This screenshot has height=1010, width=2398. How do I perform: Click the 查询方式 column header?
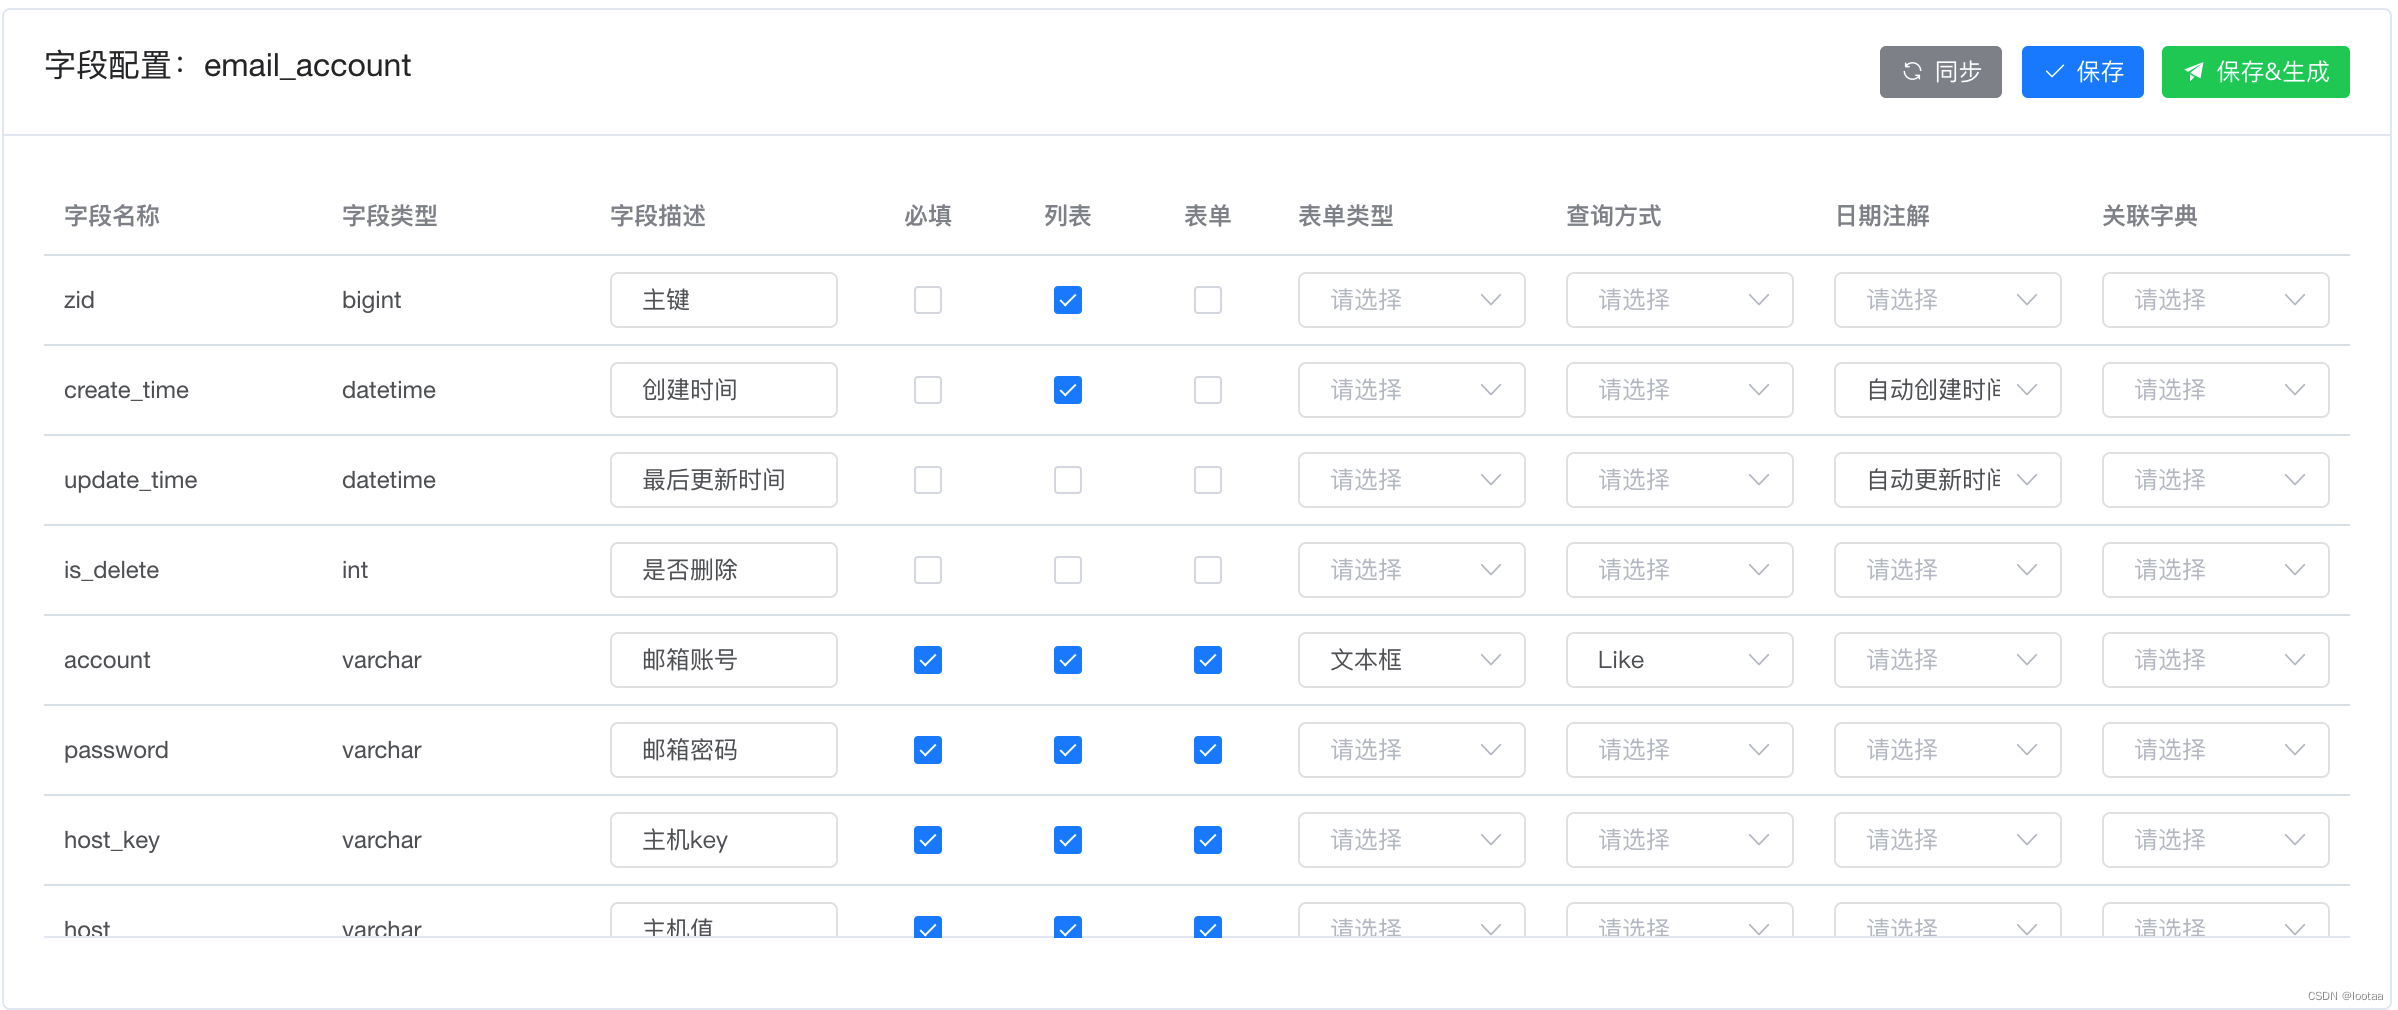pos(1614,216)
